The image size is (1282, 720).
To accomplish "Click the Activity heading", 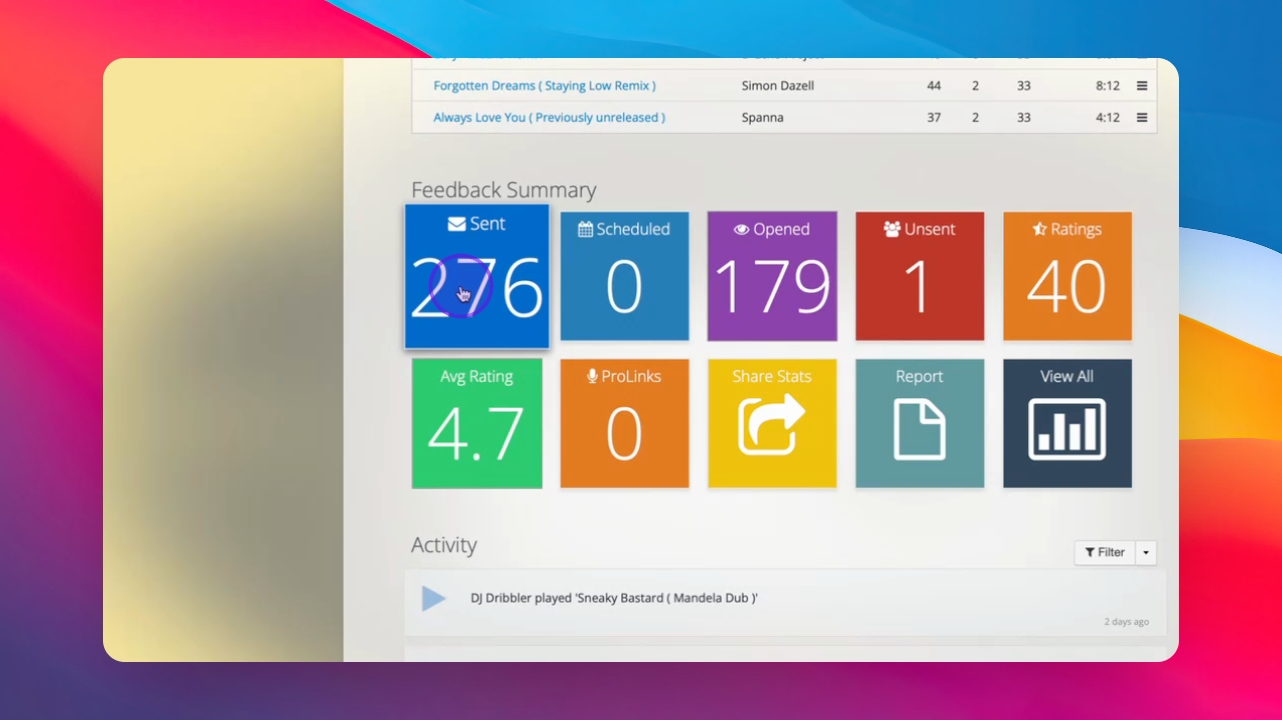I will pos(444,545).
